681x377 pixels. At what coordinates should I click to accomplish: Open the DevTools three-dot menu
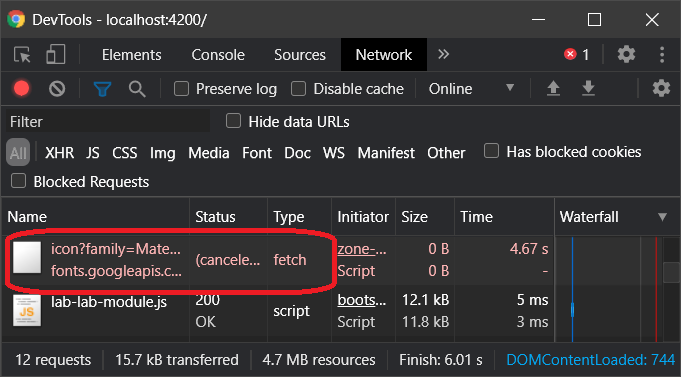pyautogui.click(x=662, y=55)
